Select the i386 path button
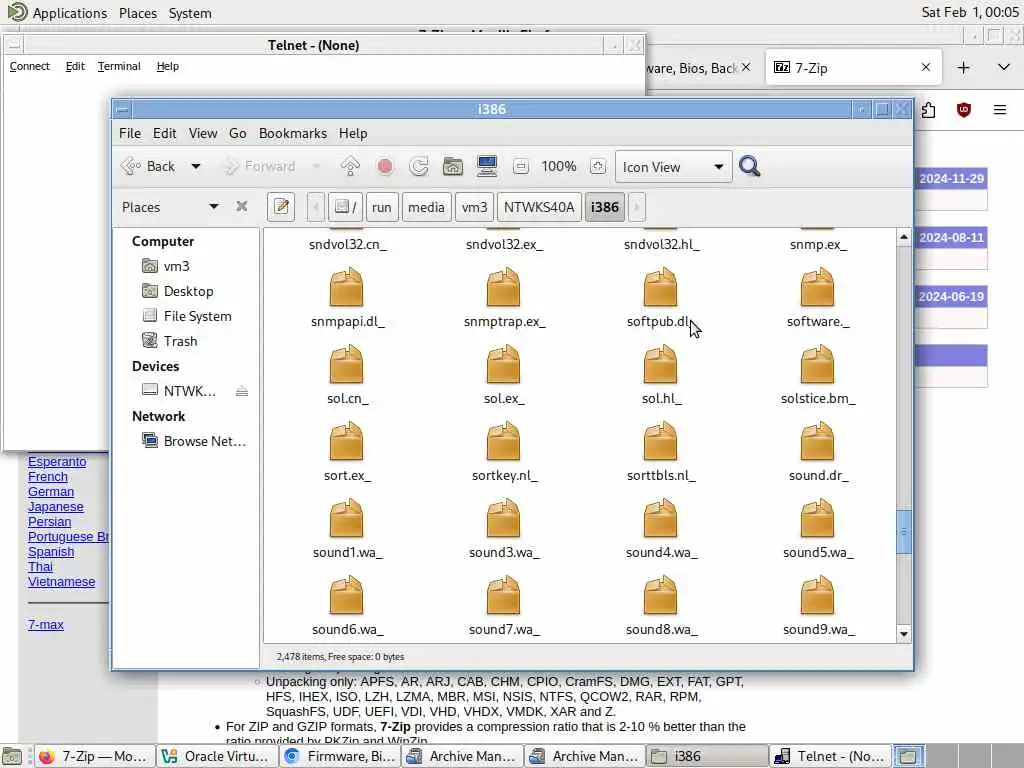1024x768 pixels. (605, 207)
